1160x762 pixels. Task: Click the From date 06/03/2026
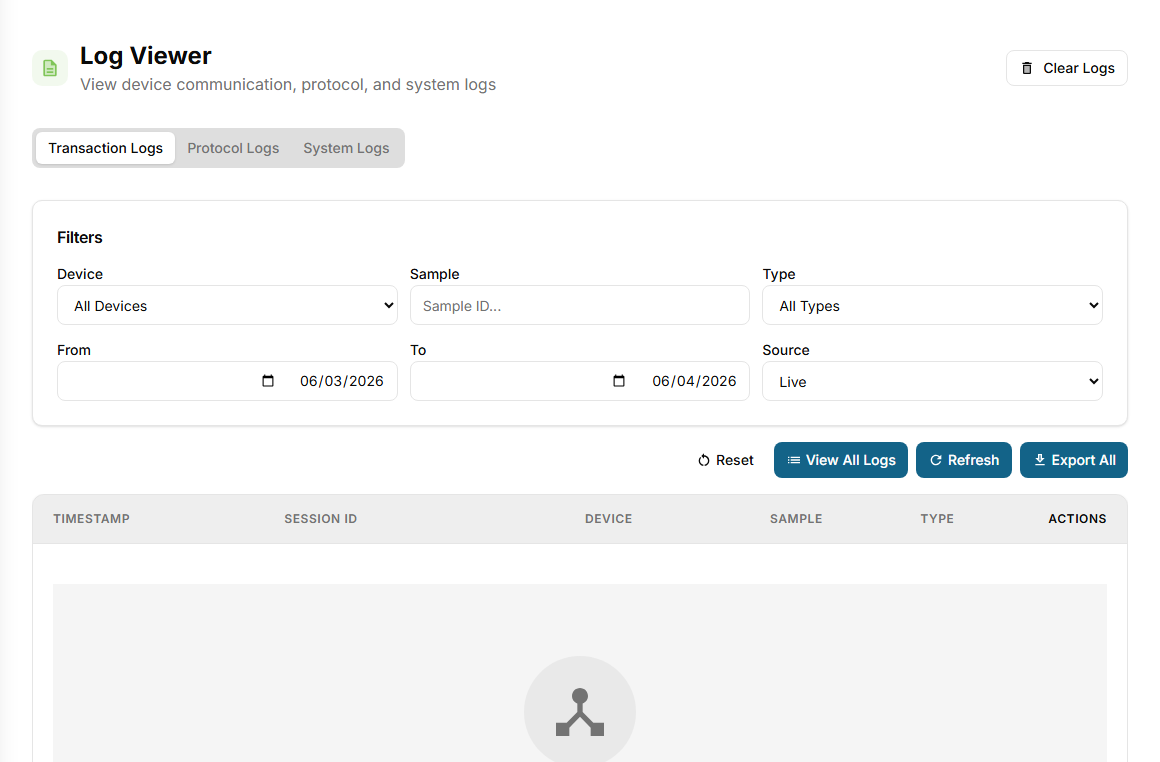(x=342, y=381)
